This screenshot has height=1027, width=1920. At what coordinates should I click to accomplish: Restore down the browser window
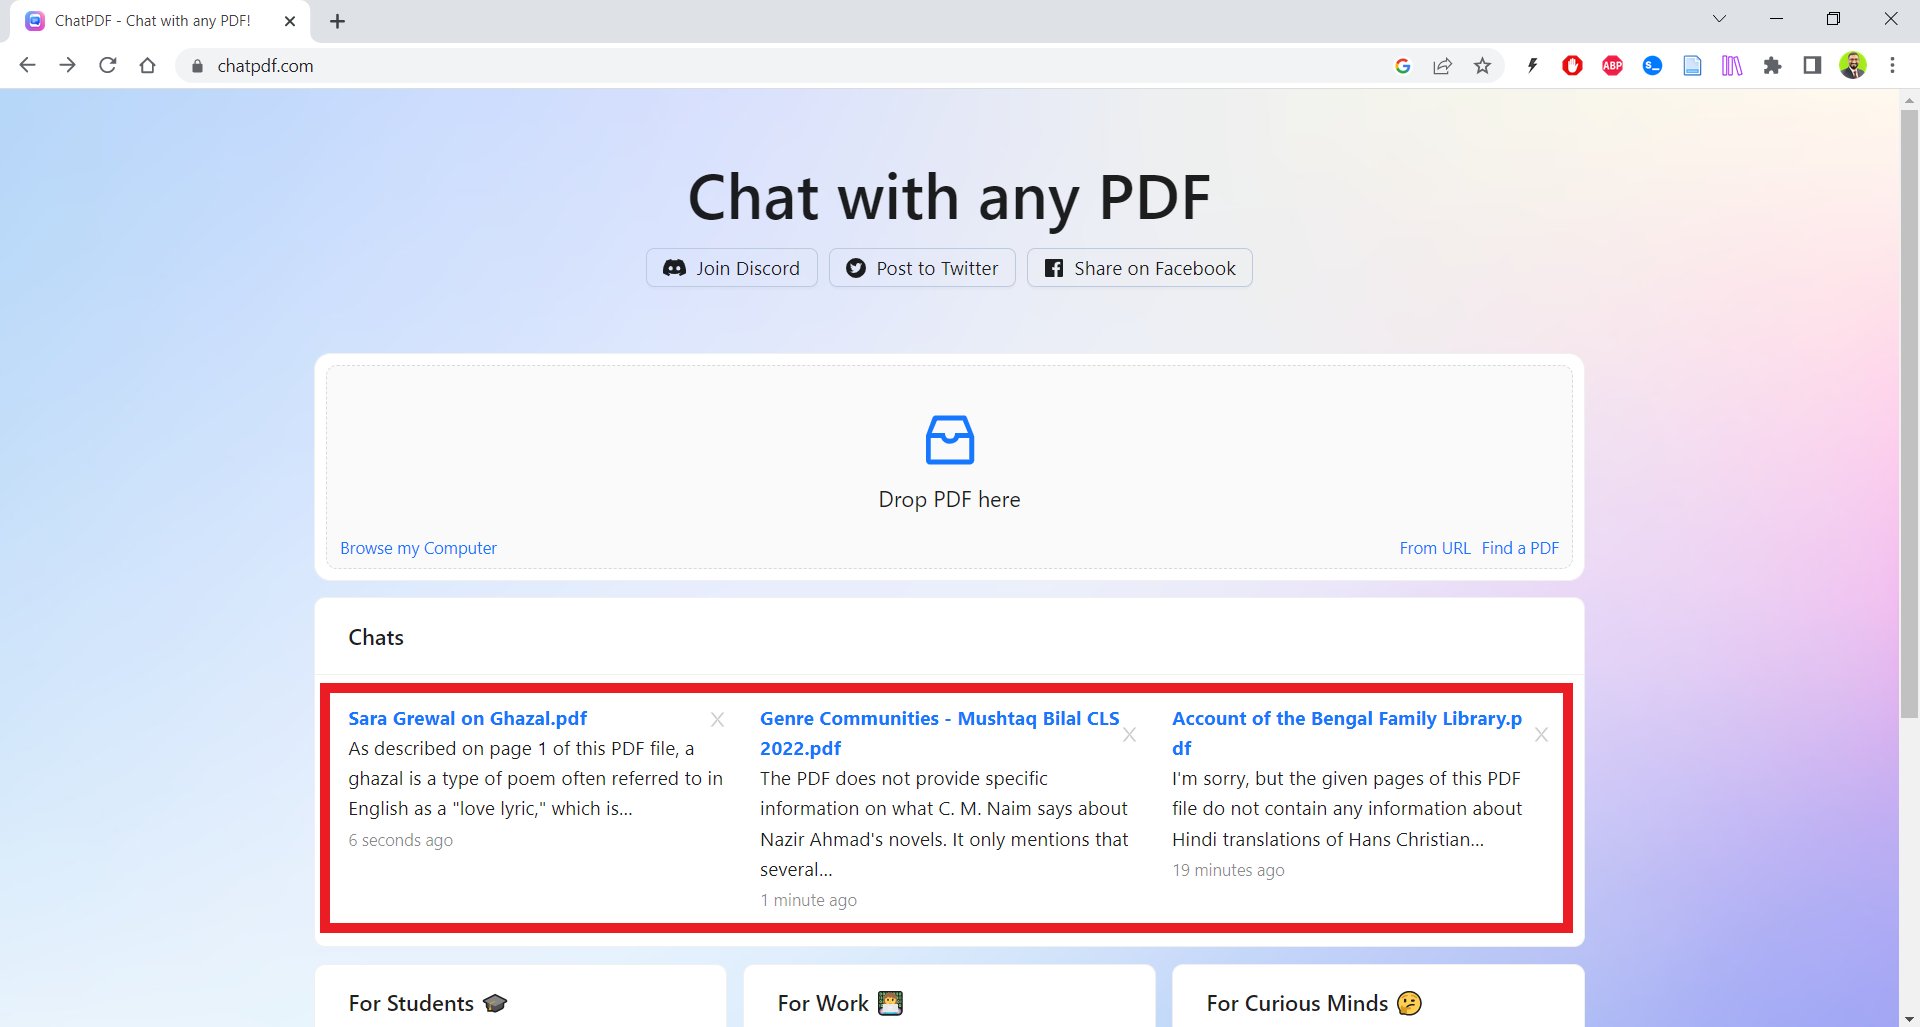click(1833, 19)
